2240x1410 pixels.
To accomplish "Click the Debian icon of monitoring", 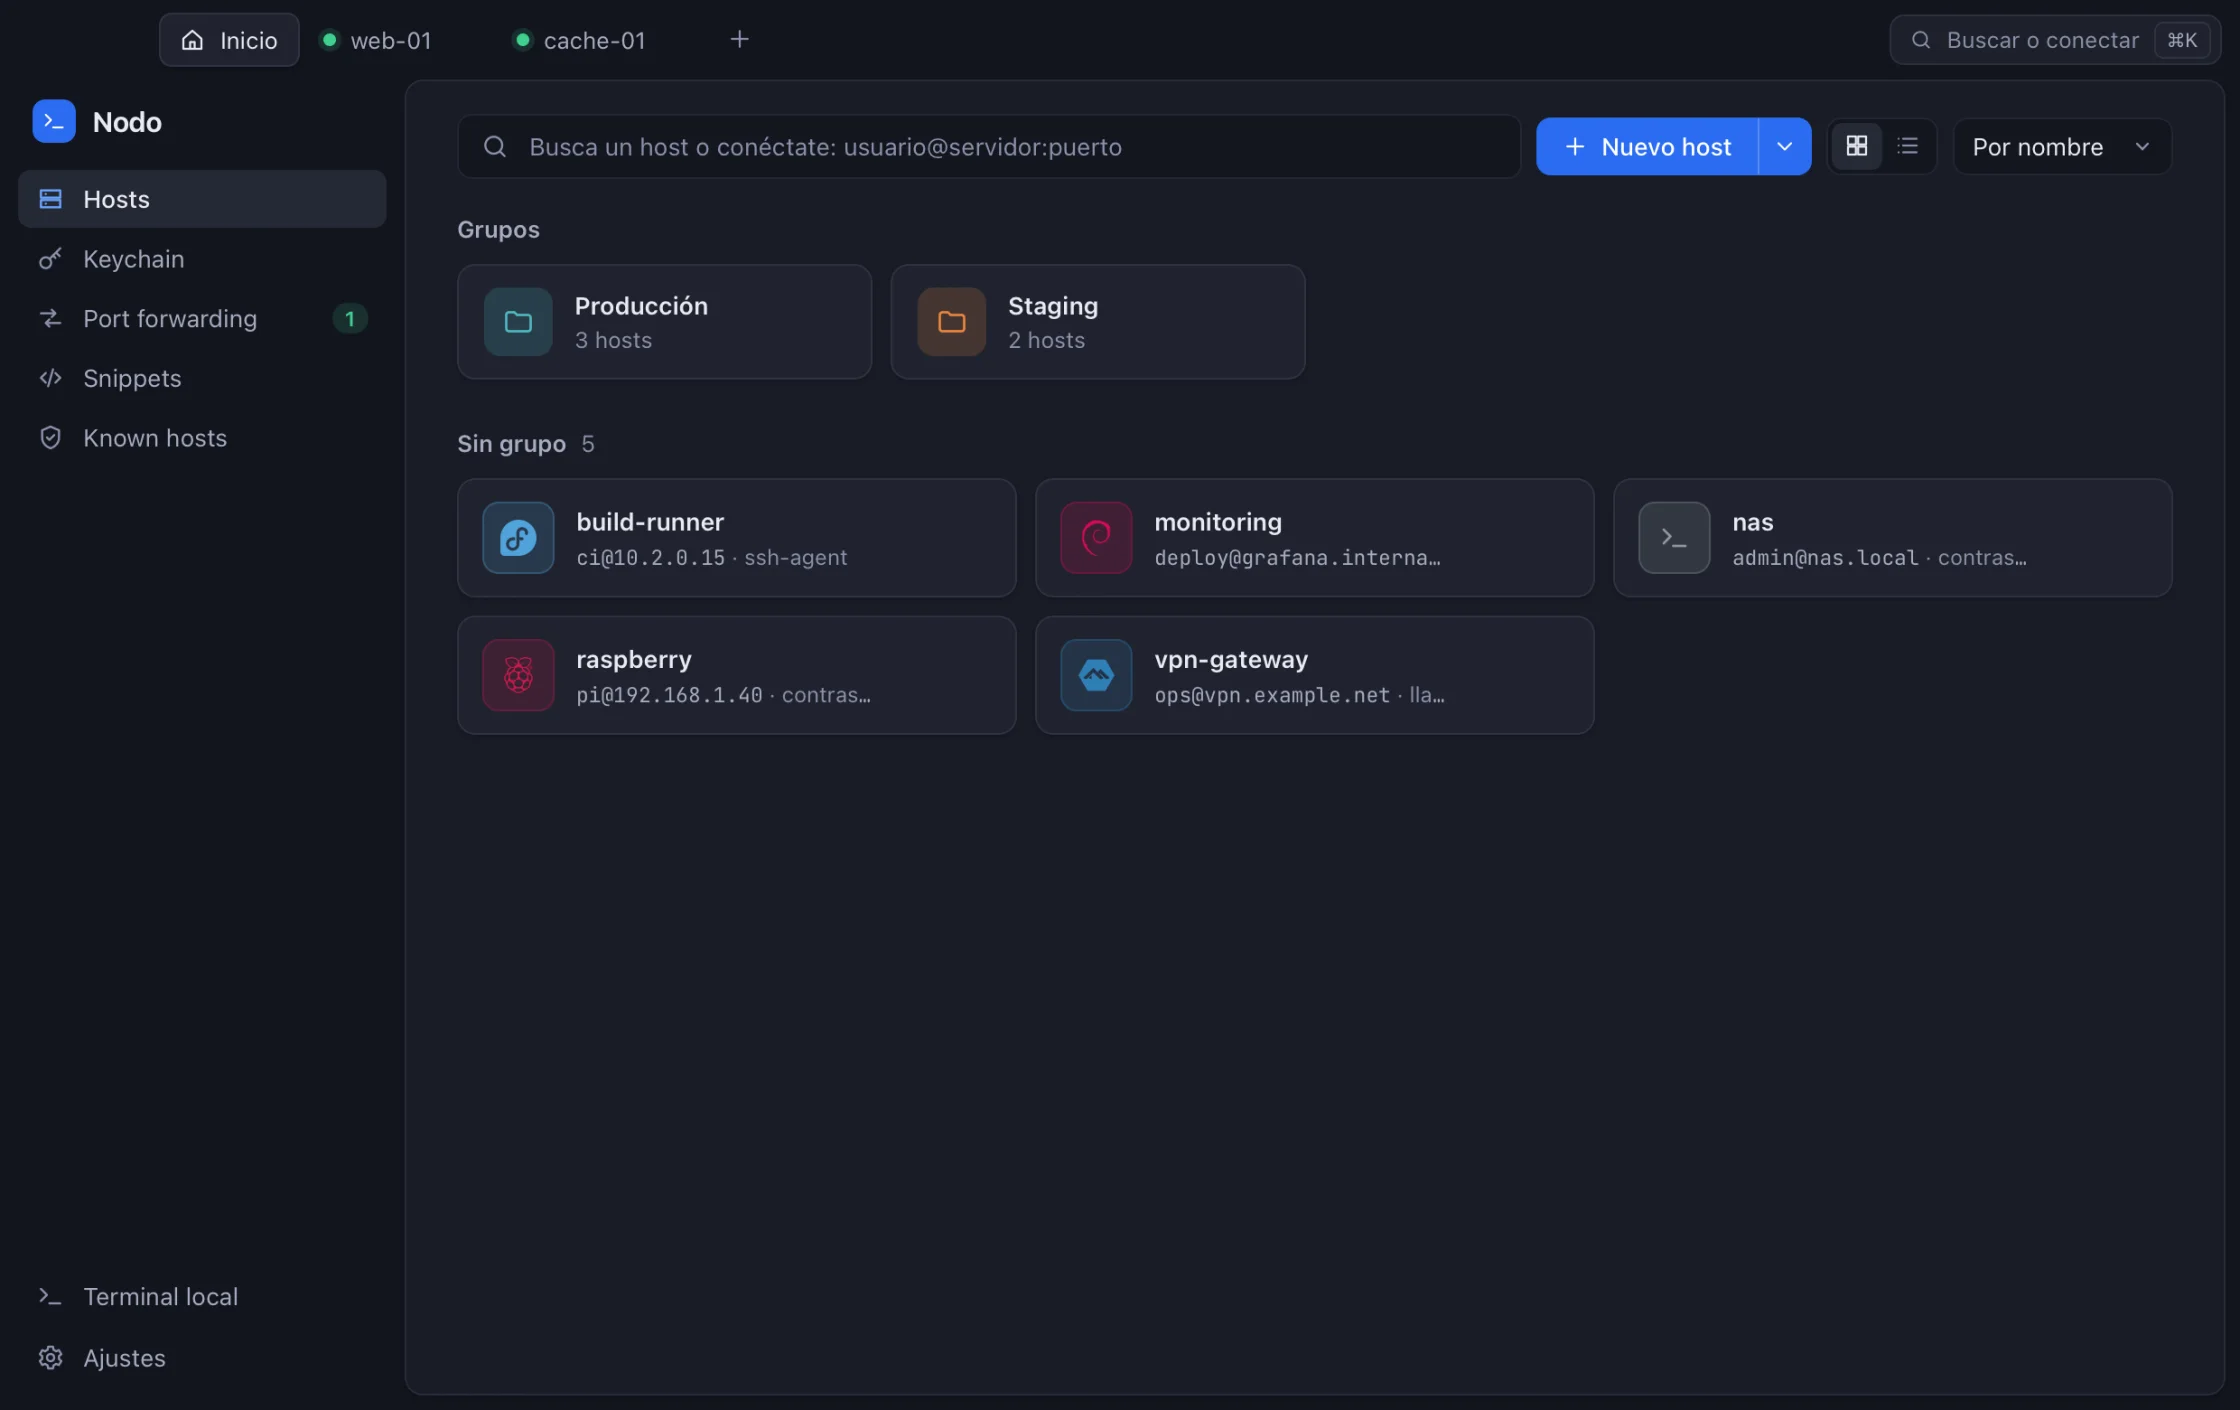I will 1096,538.
